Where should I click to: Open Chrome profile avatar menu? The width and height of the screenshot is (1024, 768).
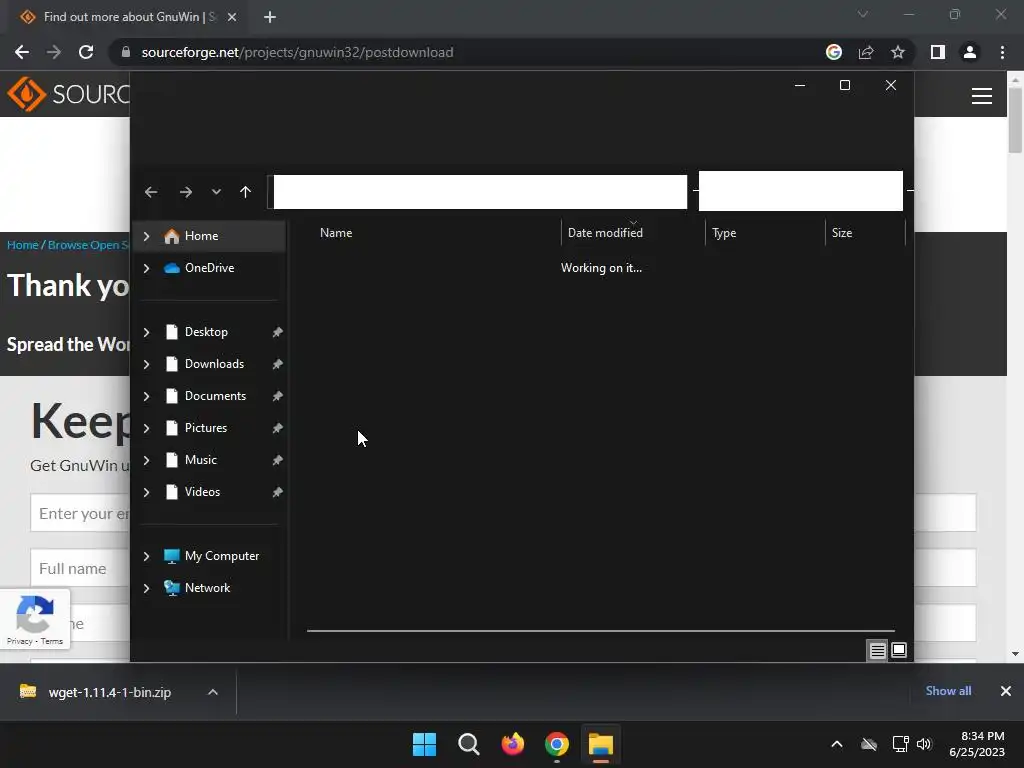[x=970, y=52]
